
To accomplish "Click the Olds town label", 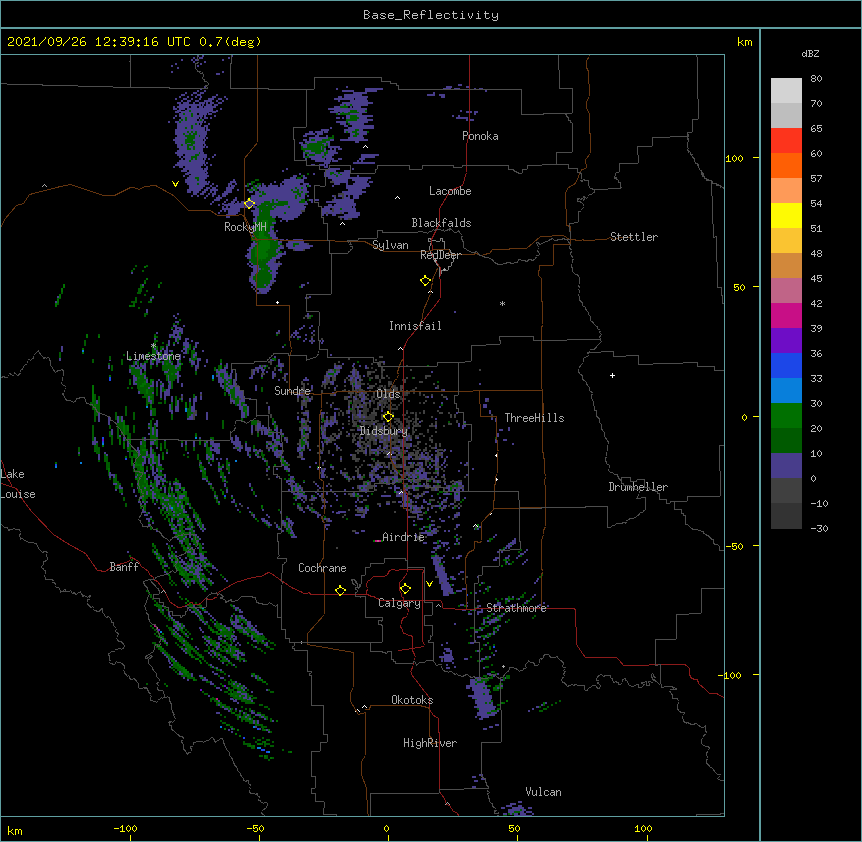I will click(x=388, y=394).
